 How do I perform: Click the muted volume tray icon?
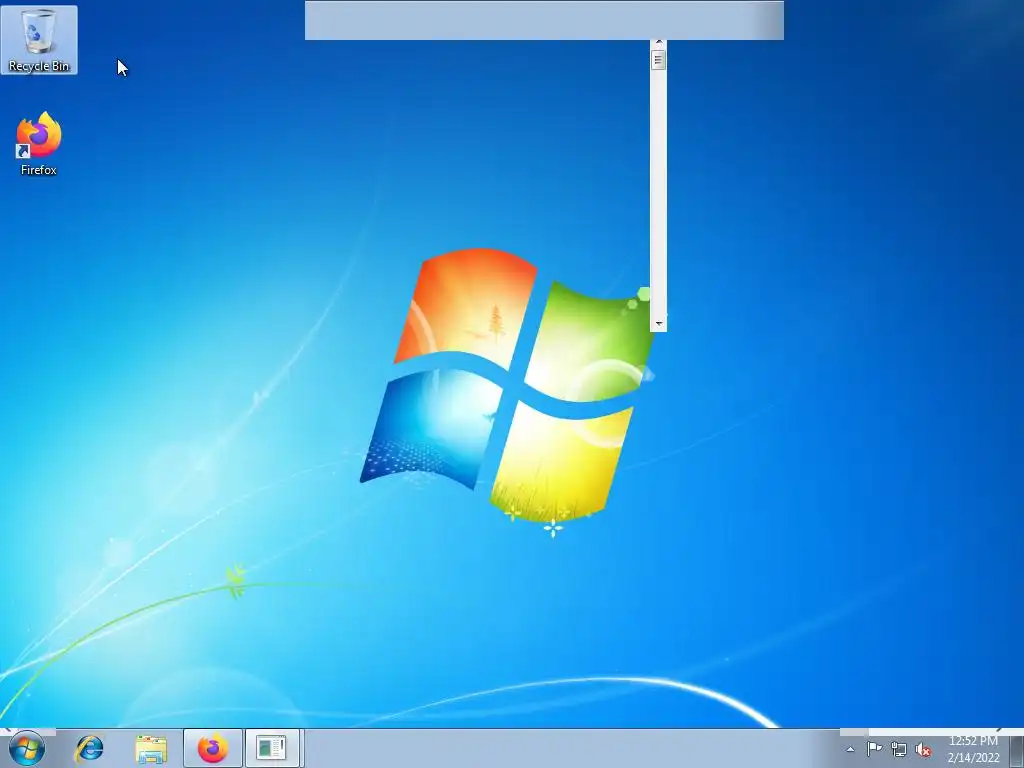(923, 749)
